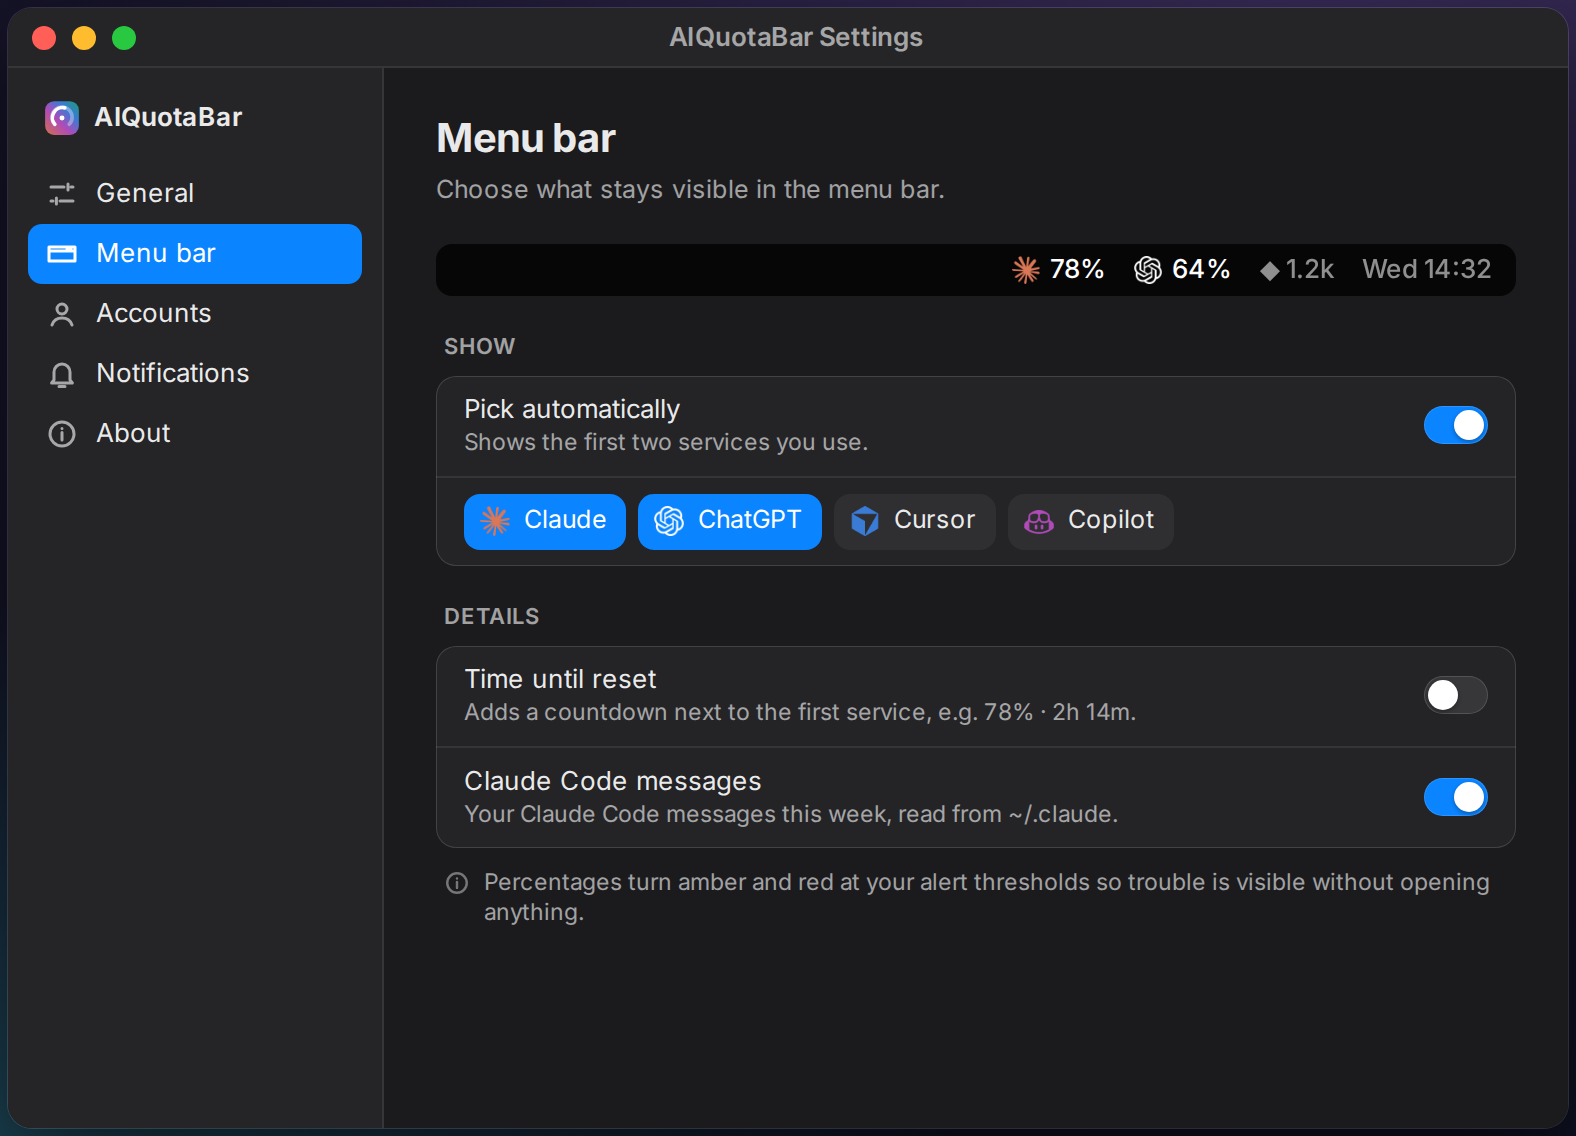Click the Menu bar page heading
Image resolution: width=1576 pixels, height=1136 pixels.
coord(526,139)
